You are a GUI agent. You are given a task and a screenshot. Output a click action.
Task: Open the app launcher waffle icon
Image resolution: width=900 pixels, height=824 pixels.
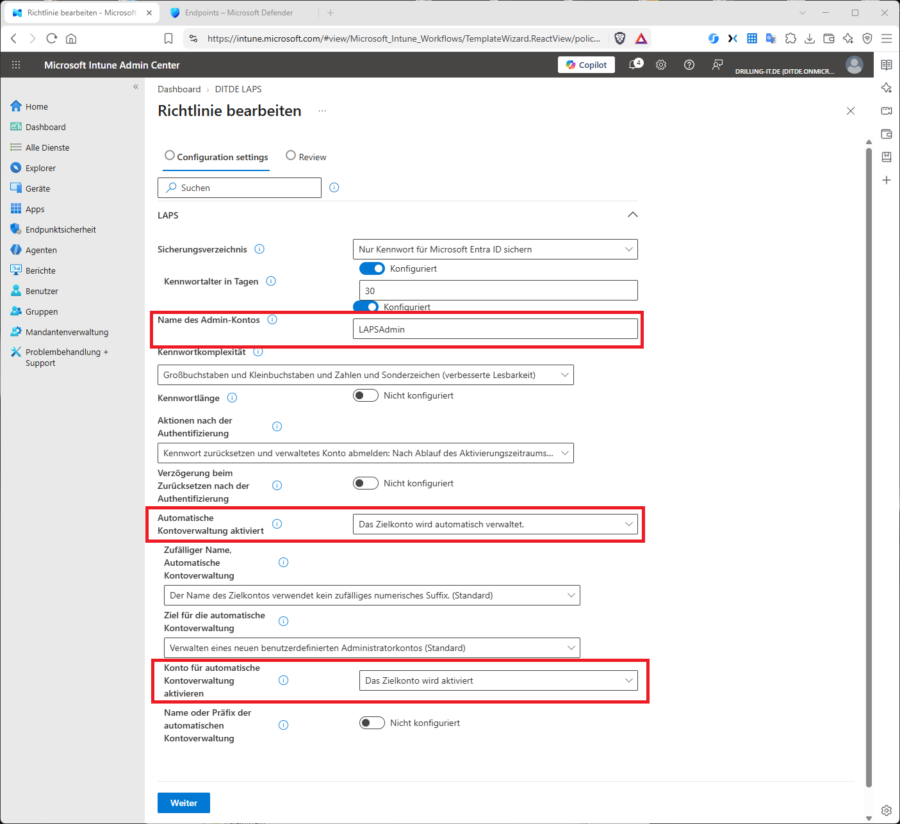[x=16, y=65]
